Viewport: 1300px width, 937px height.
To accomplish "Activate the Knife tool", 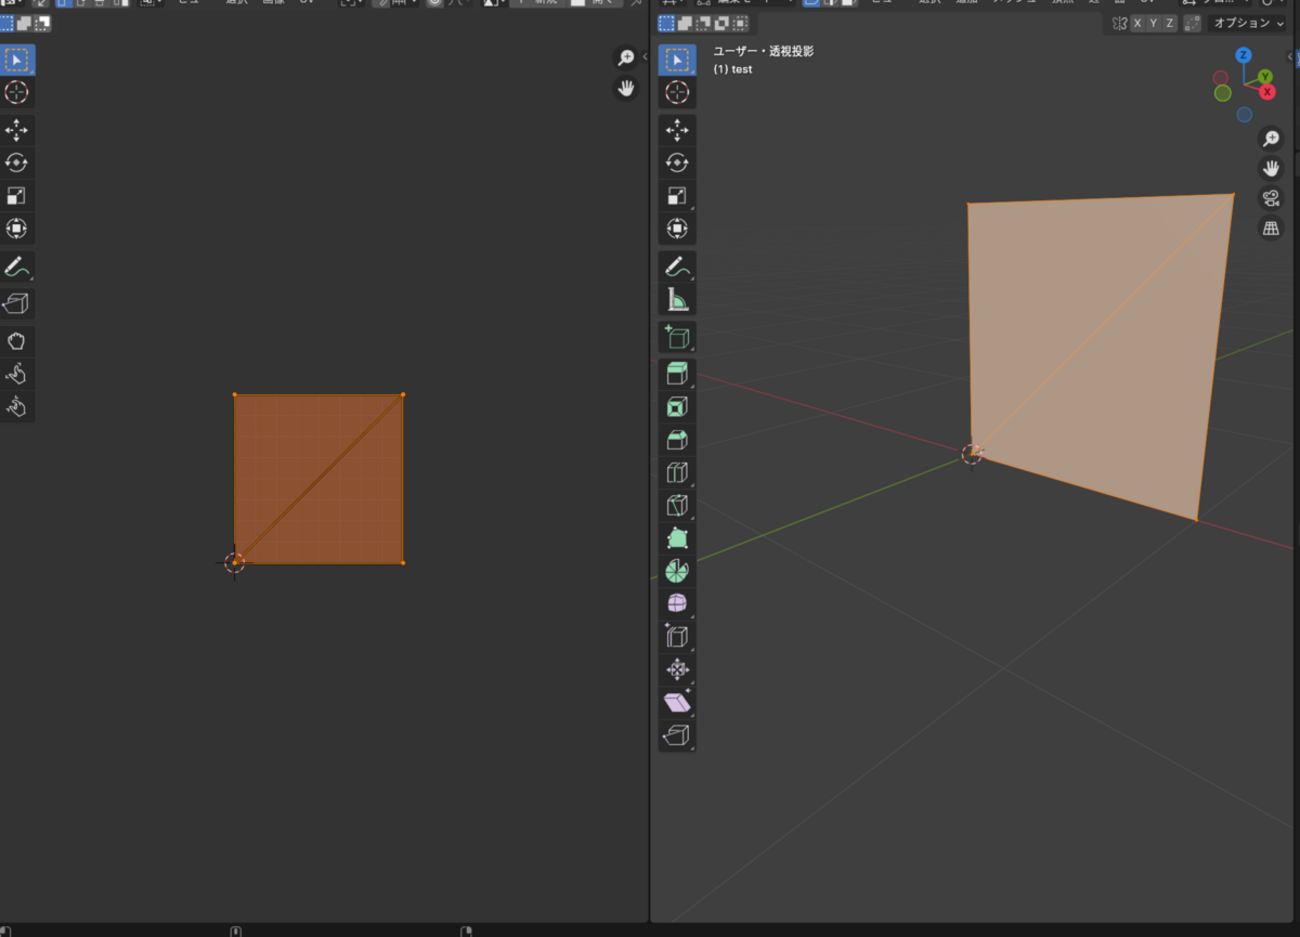I will coord(677,506).
